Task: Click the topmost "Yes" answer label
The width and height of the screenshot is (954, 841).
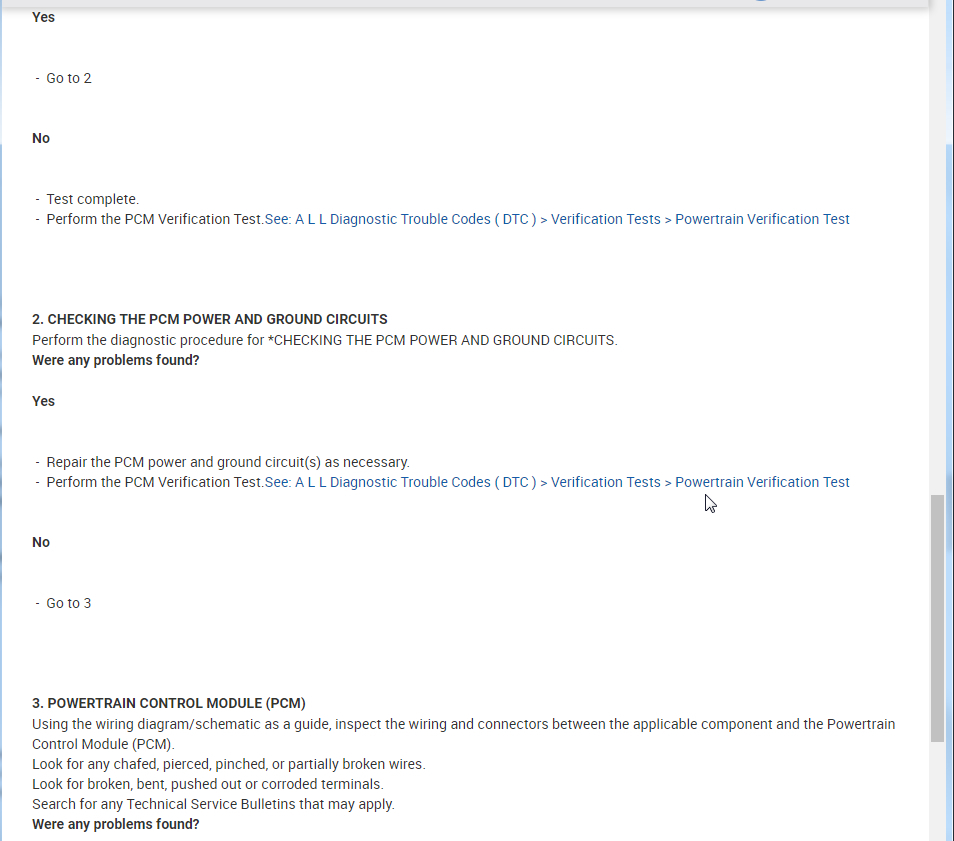Action: pos(43,17)
